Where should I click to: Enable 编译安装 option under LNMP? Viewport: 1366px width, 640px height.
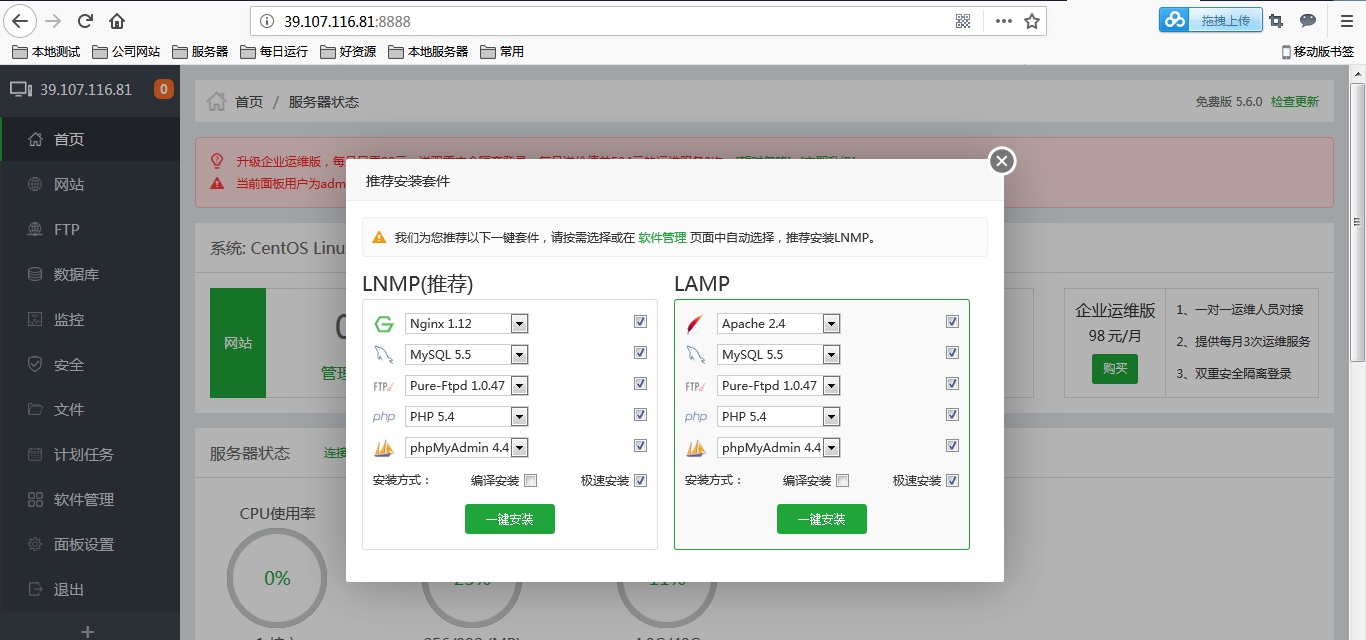coord(531,481)
